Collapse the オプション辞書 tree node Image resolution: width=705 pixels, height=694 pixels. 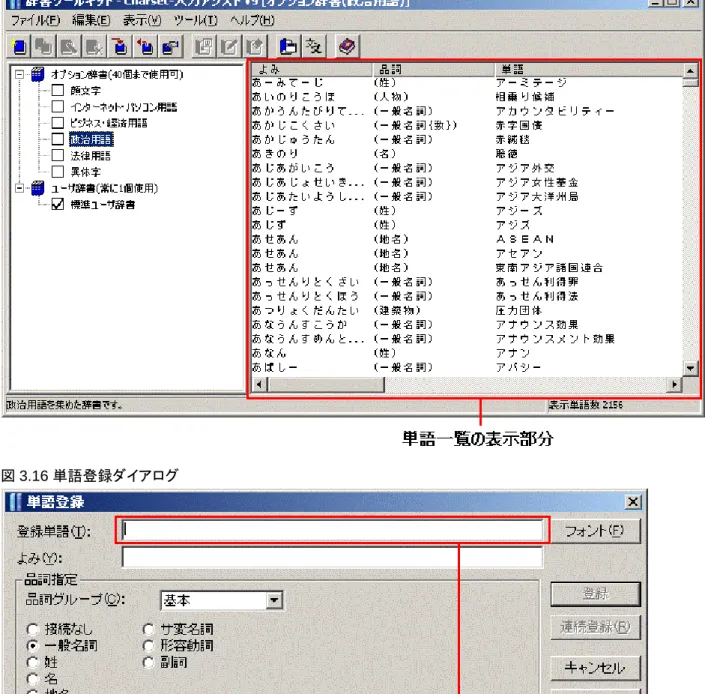click(x=19, y=74)
